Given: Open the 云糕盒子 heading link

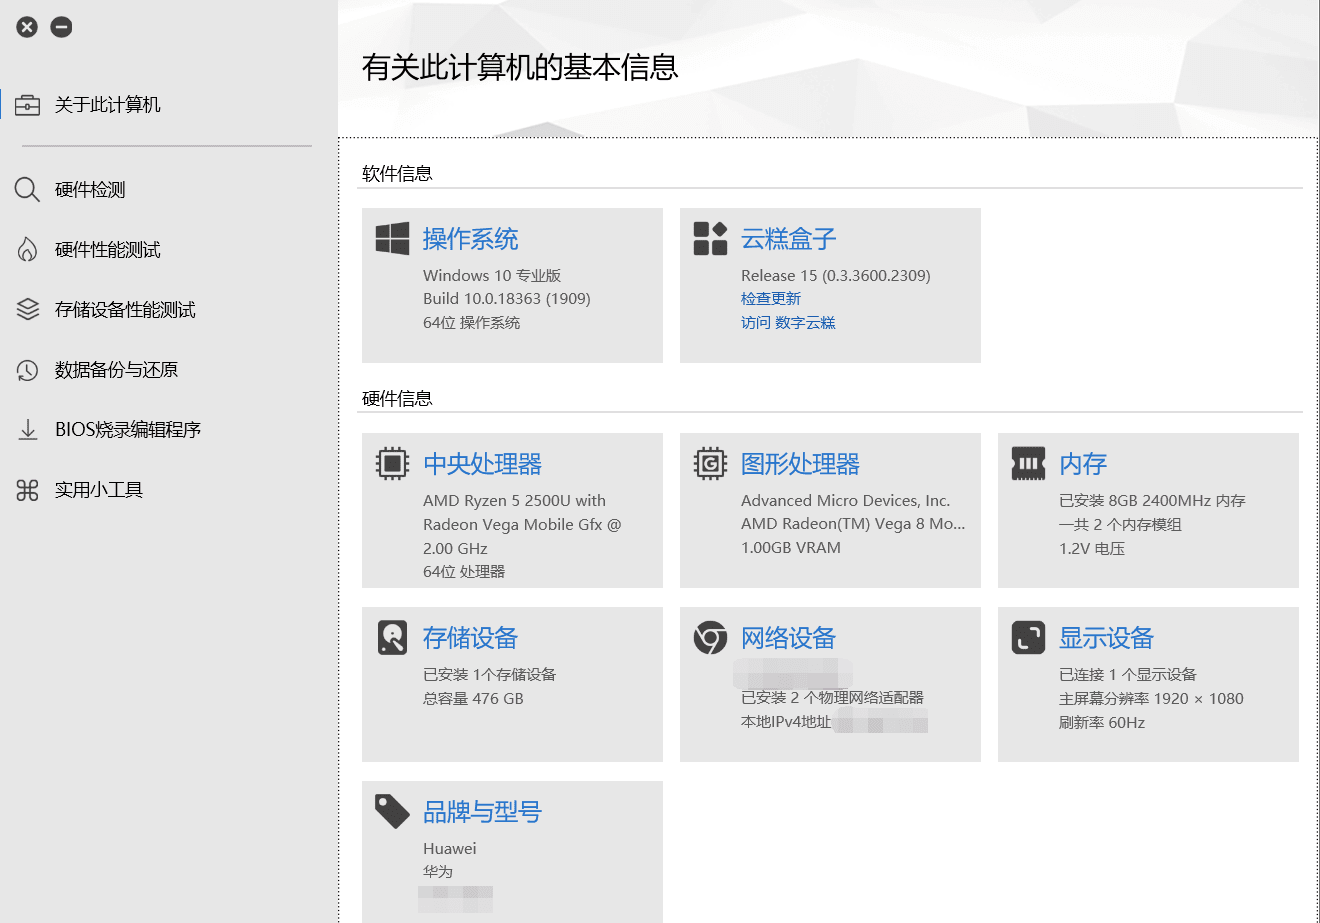Looking at the screenshot, I should pos(788,239).
